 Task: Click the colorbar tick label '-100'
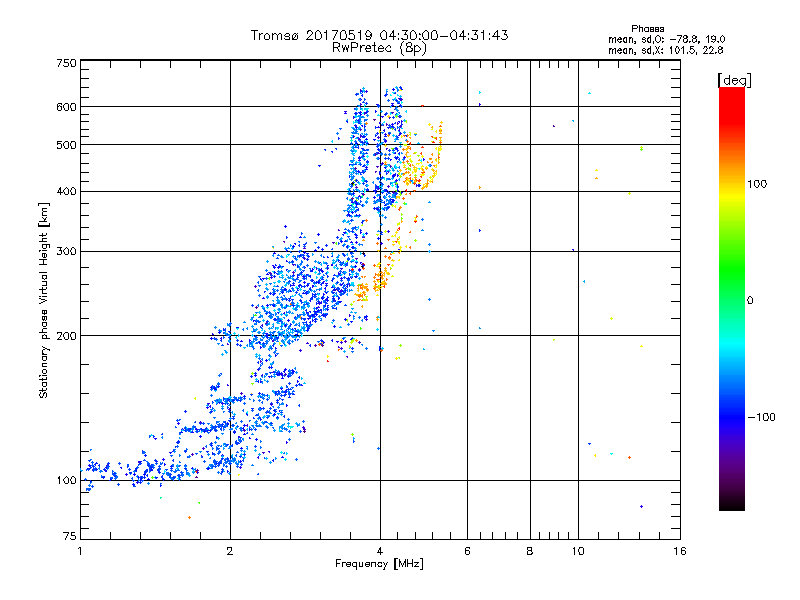761,417
